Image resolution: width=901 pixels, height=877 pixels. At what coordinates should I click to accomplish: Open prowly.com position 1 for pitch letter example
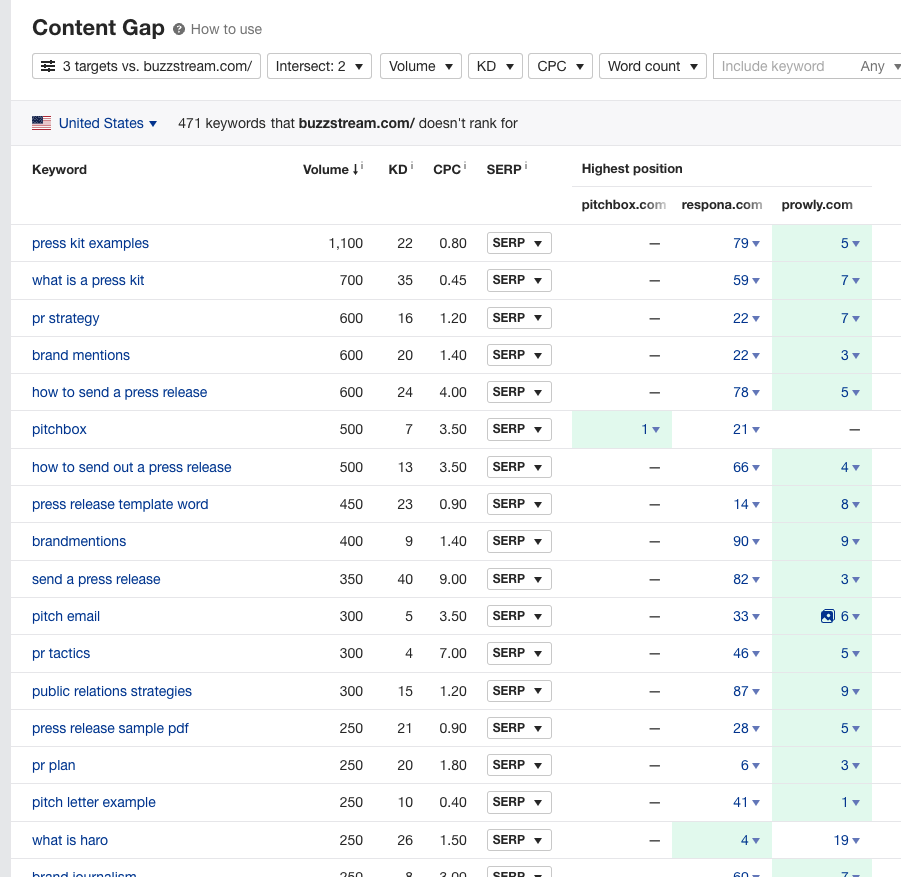click(850, 802)
